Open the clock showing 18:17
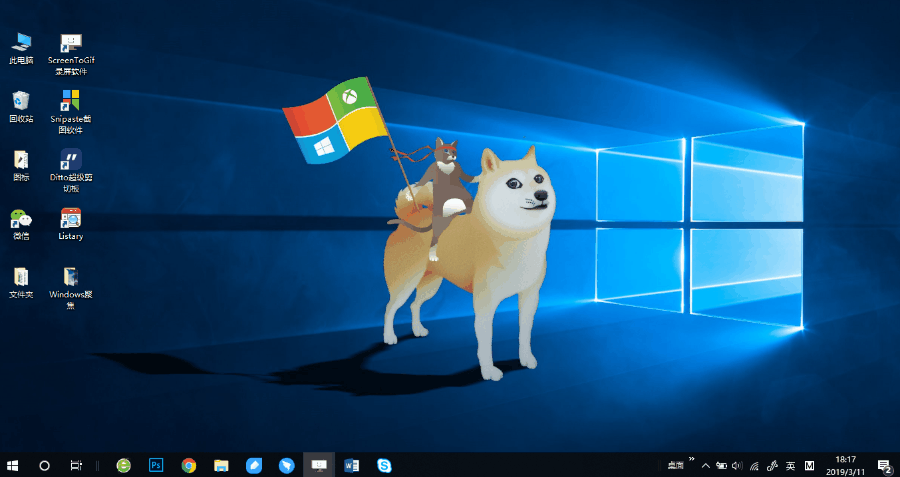 (x=845, y=465)
